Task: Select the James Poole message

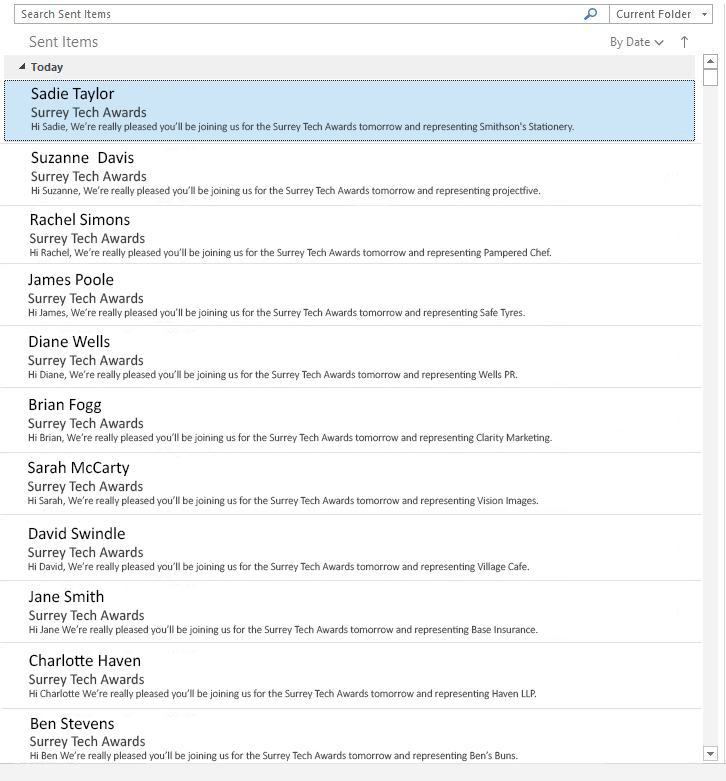Action: pyautogui.click(x=351, y=295)
